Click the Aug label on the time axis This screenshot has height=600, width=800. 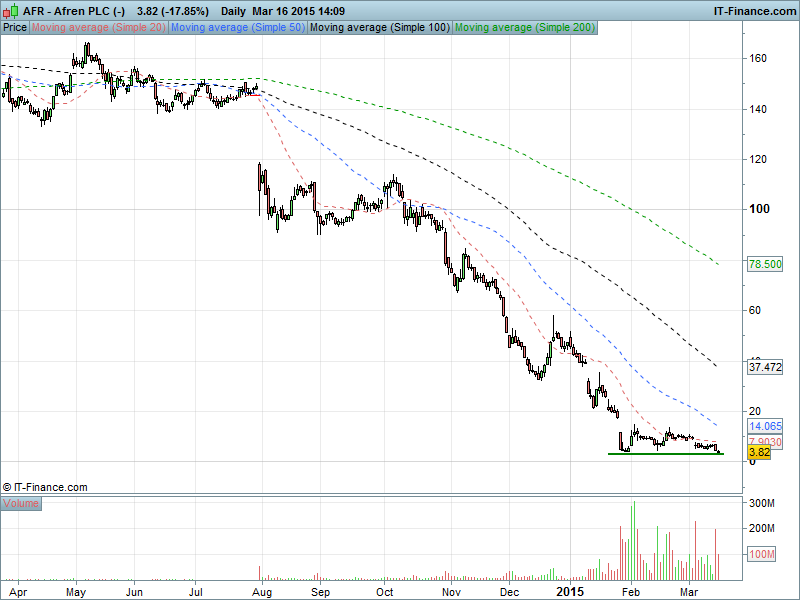pyautogui.click(x=263, y=592)
